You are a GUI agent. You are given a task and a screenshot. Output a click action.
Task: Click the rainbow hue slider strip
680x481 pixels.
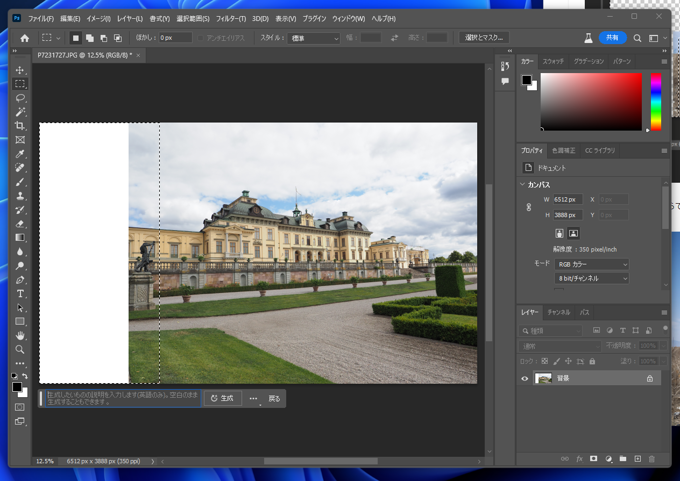click(x=656, y=102)
